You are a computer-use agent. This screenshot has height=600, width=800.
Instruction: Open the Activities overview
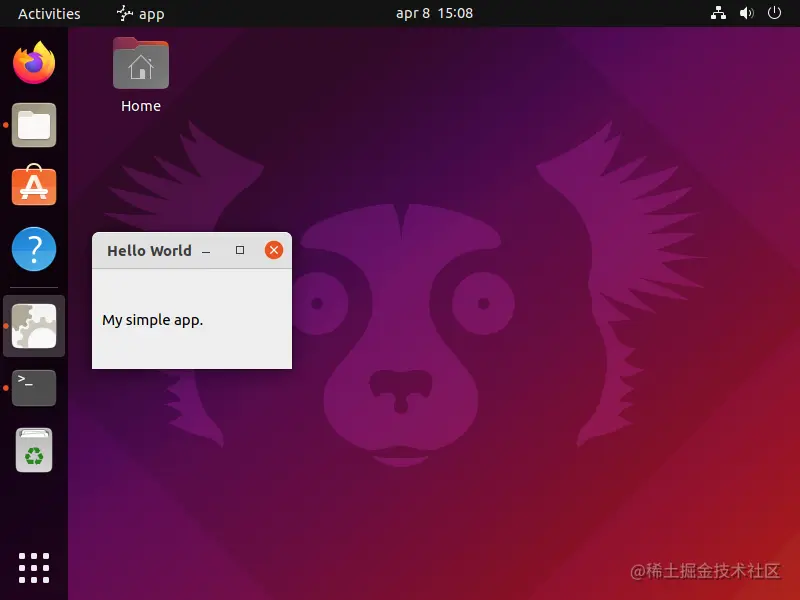[x=48, y=13]
